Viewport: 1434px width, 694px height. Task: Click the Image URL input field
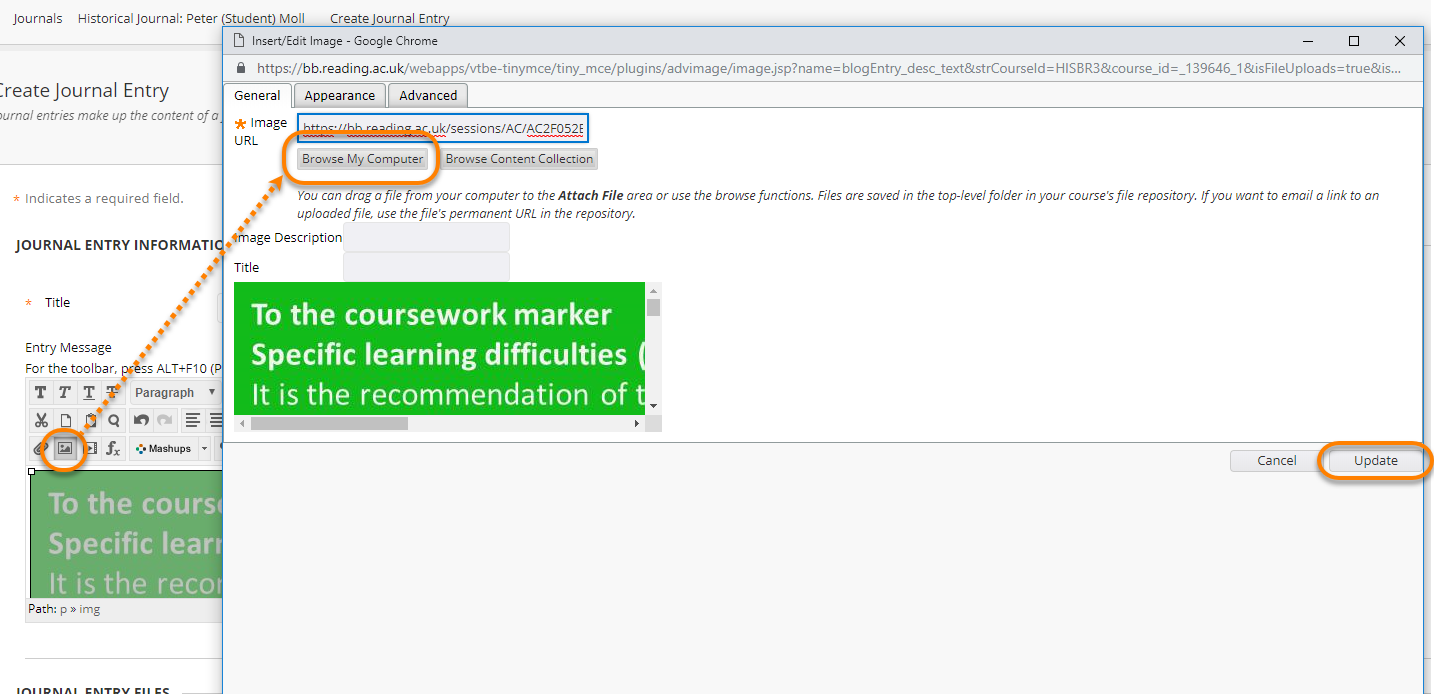pyautogui.click(x=443, y=129)
